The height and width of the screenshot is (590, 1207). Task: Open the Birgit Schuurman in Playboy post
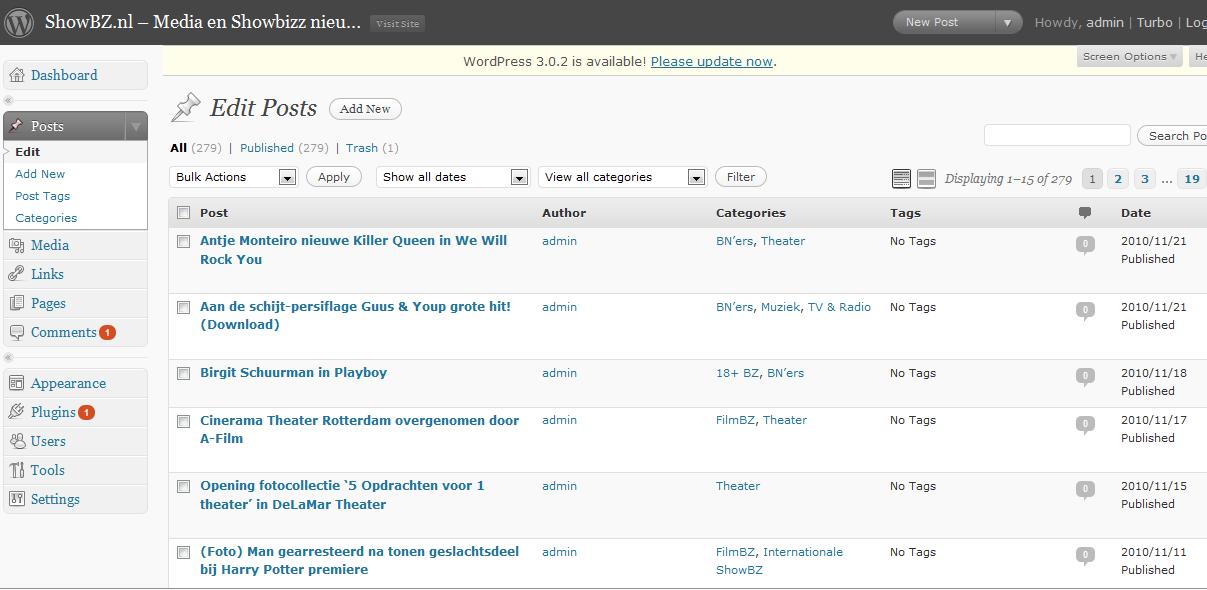pos(293,373)
